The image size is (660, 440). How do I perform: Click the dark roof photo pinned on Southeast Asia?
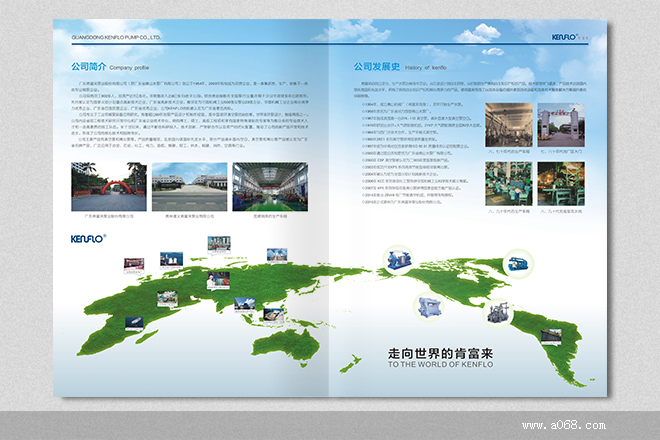(x=244, y=304)
